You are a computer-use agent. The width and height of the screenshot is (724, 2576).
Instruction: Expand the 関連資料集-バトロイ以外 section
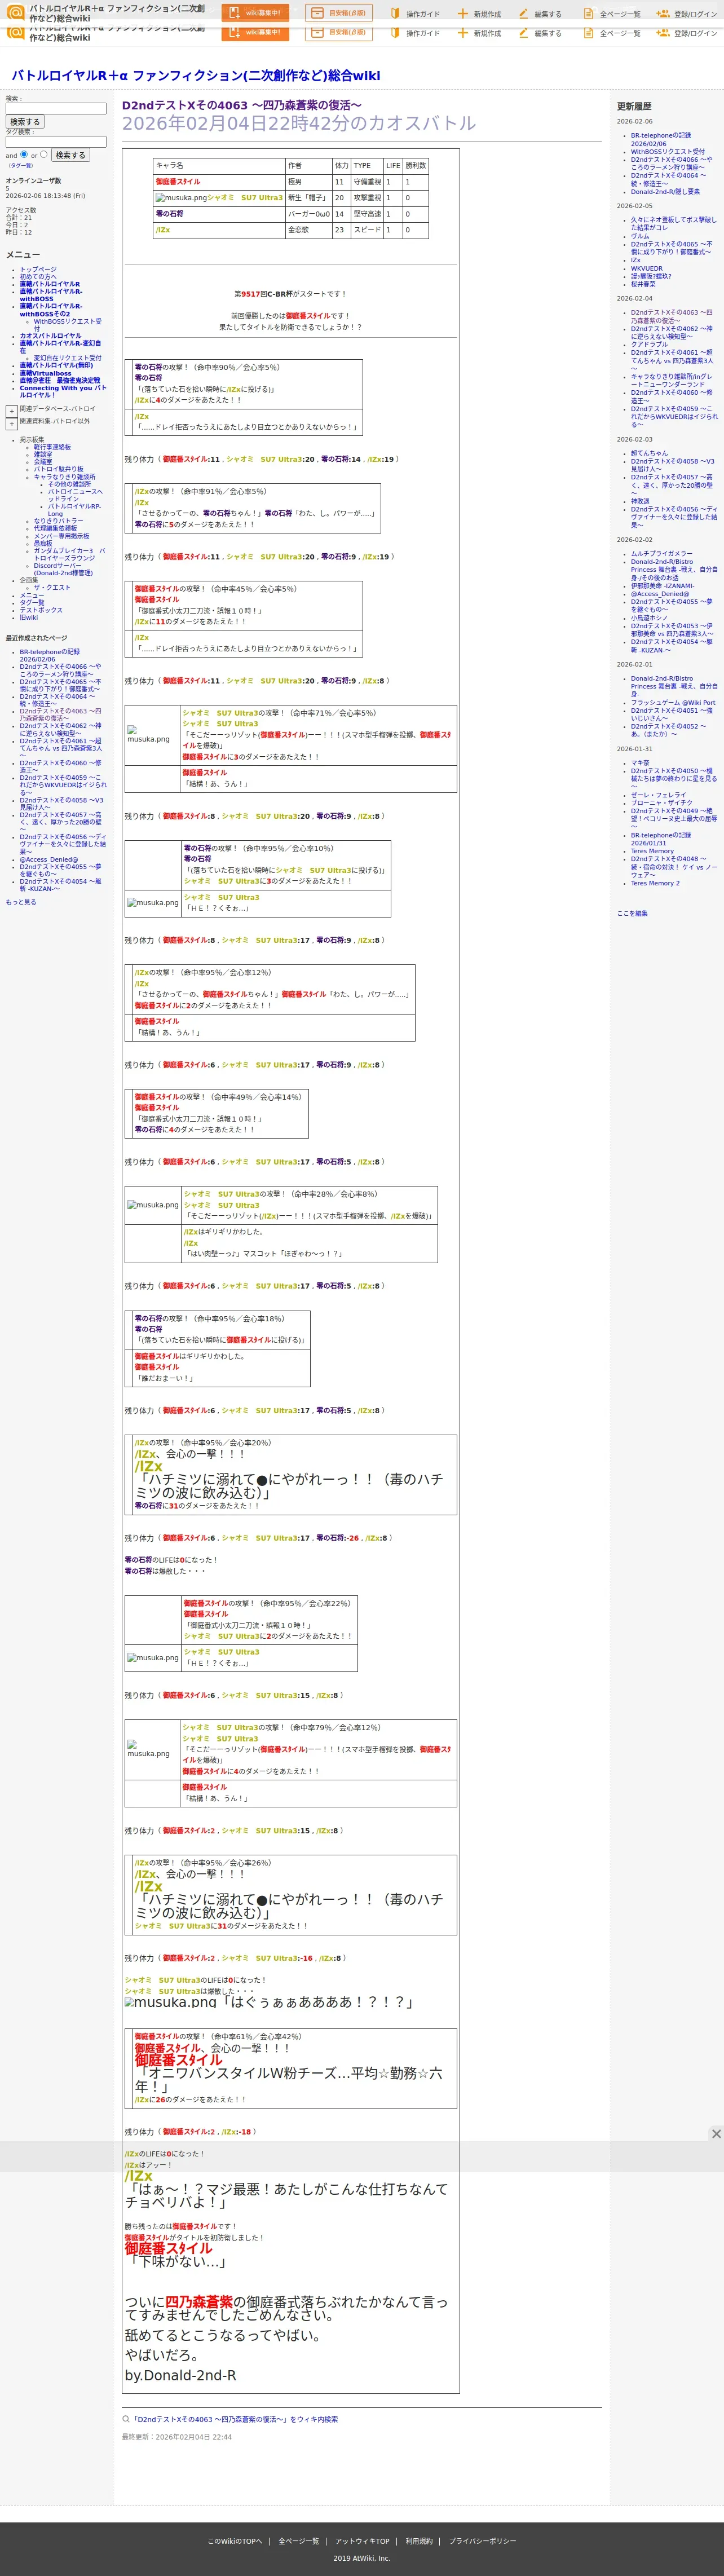click(x=11, y=424)
